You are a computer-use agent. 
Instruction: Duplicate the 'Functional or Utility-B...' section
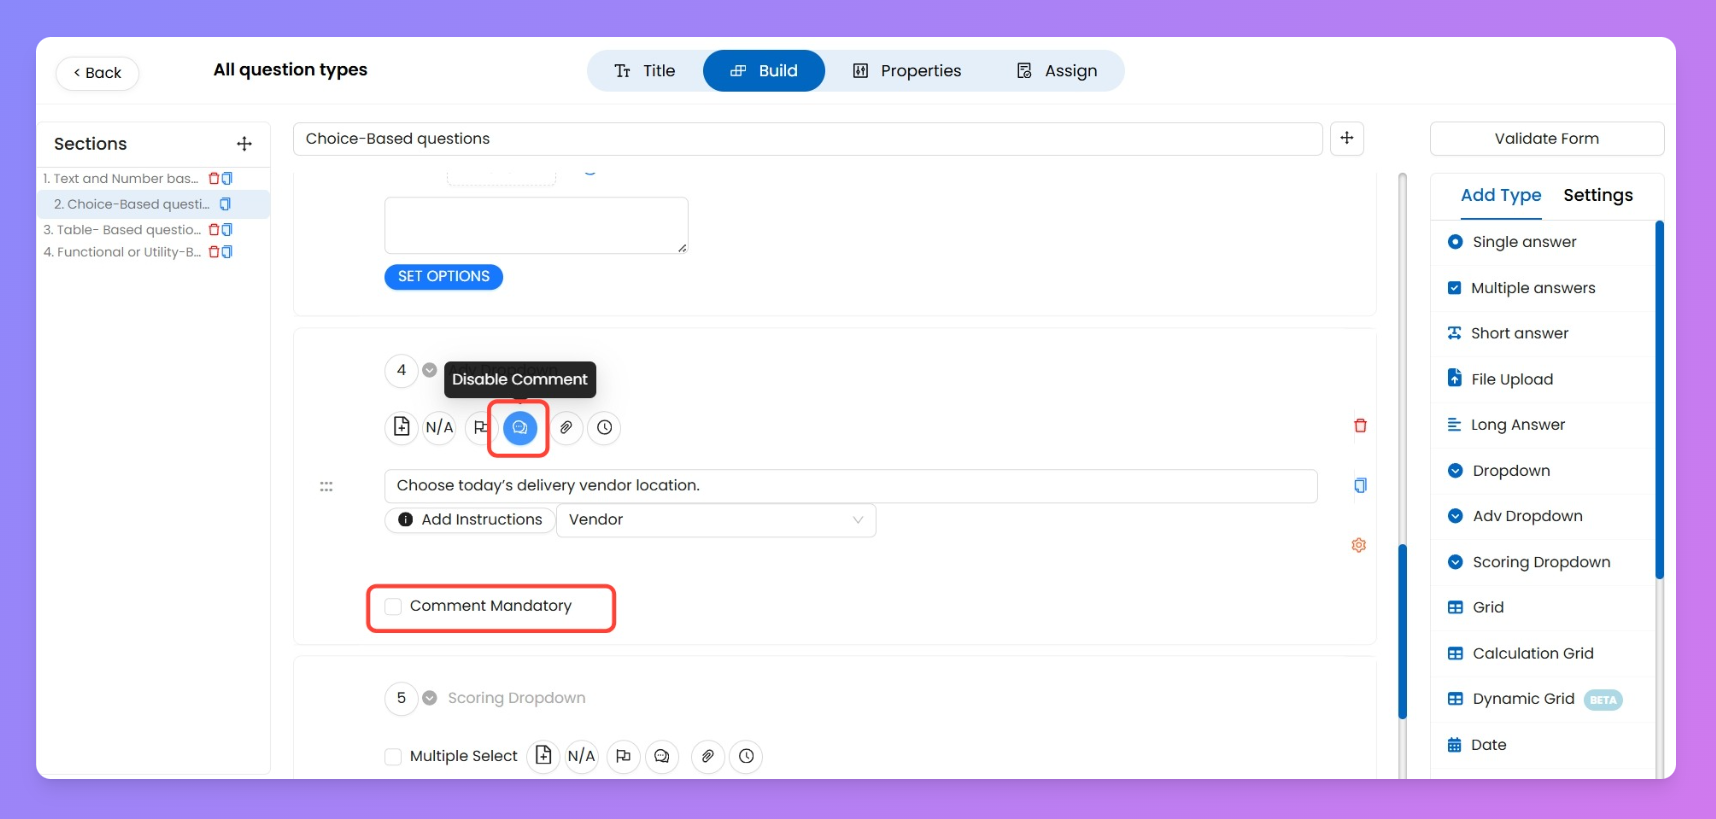point(227,252)
